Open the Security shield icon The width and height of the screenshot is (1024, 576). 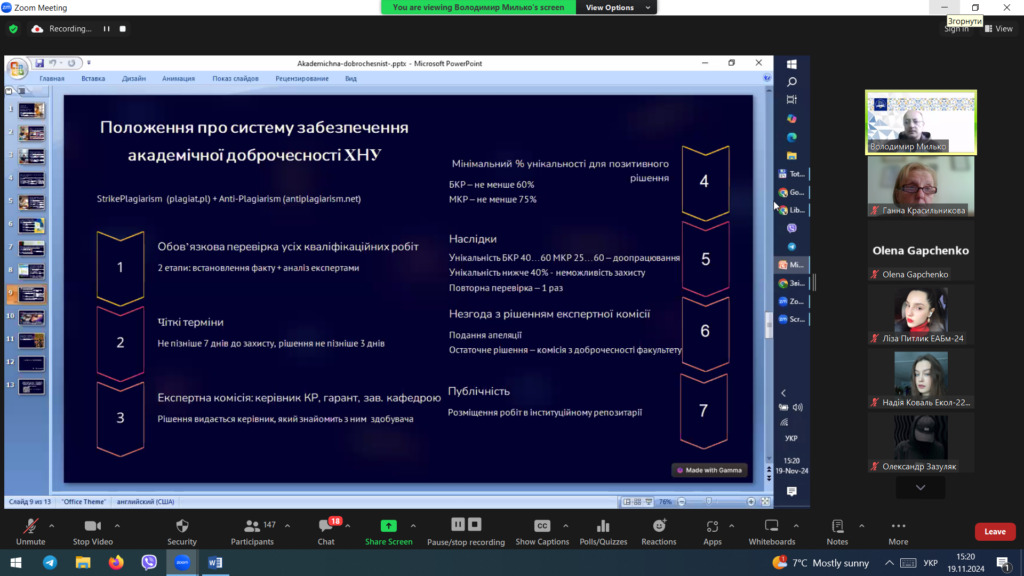click(181, 526)
